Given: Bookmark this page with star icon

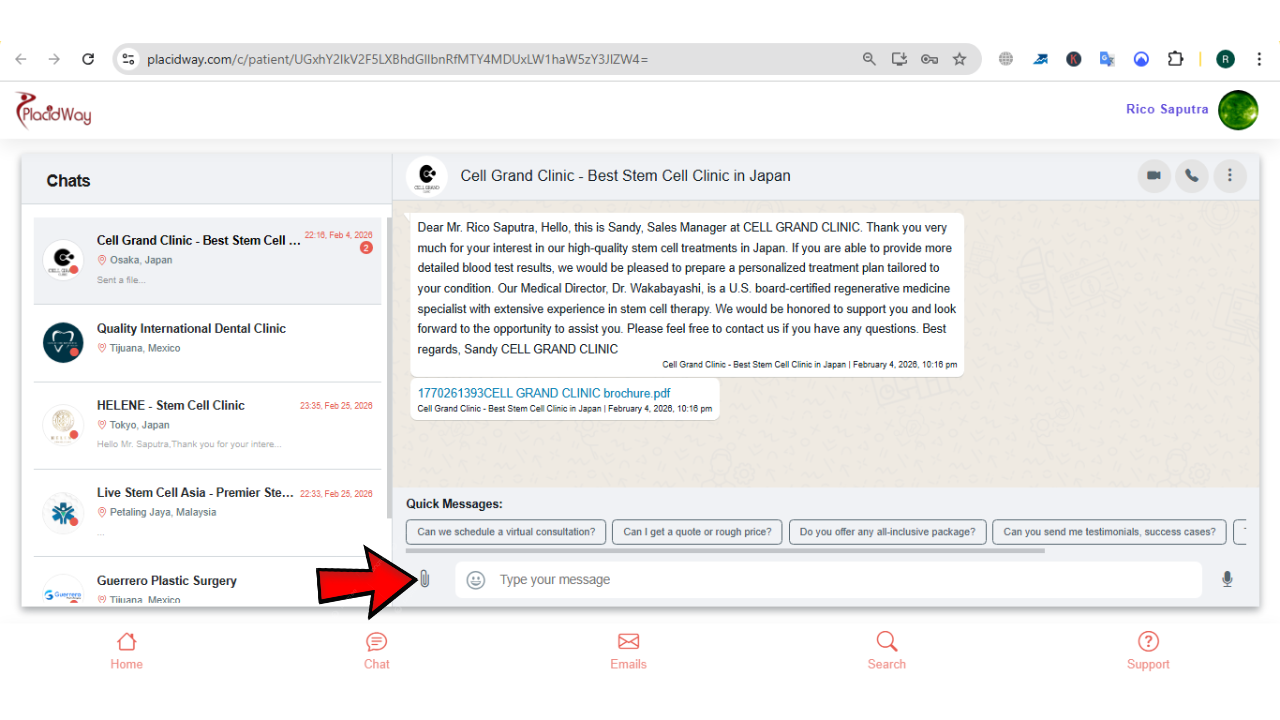Looking at the screenshot, I should point(959,59).
